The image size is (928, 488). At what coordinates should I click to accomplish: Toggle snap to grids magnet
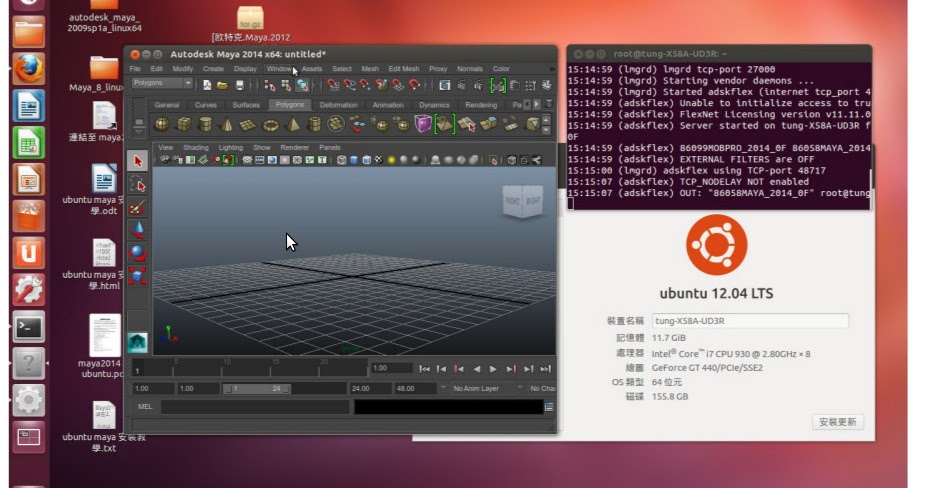[x=333, y=86]
